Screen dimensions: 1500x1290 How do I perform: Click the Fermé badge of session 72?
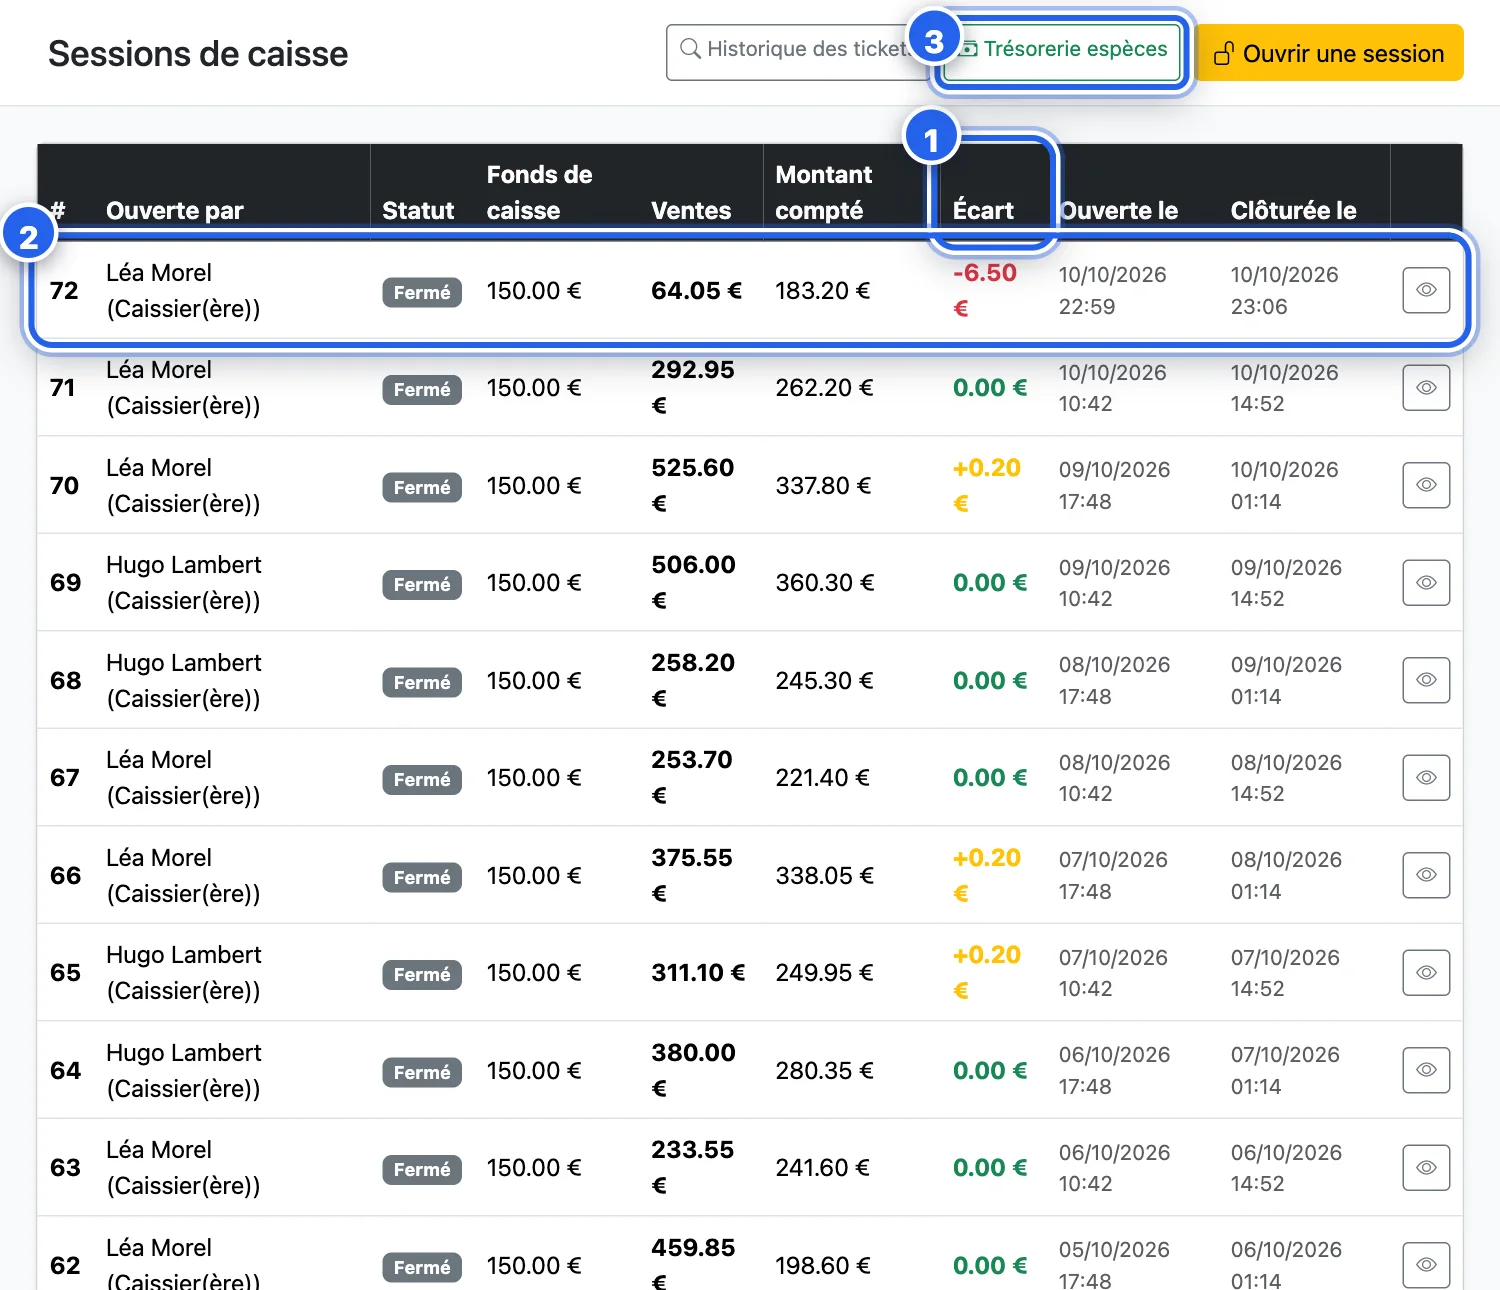click(422, 292)
